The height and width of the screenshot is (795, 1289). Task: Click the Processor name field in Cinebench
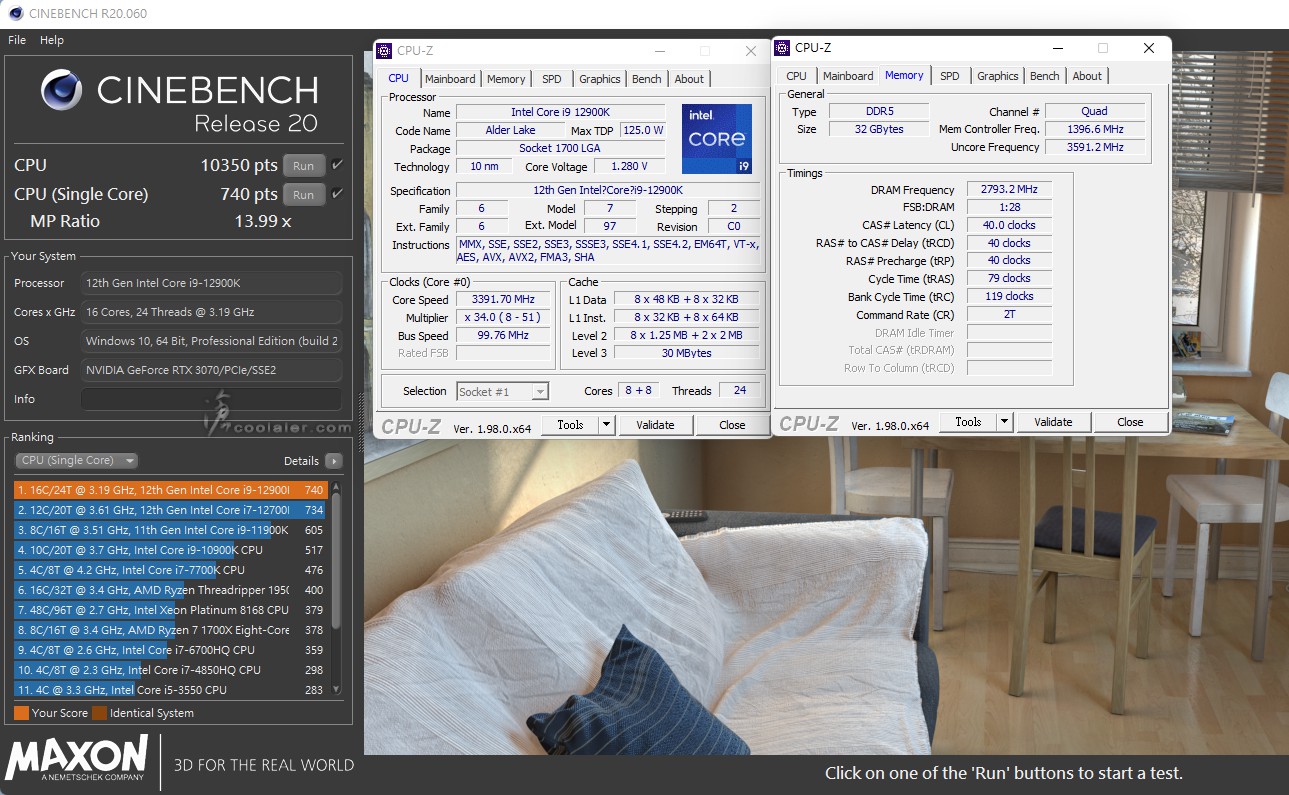coord(211,283)
